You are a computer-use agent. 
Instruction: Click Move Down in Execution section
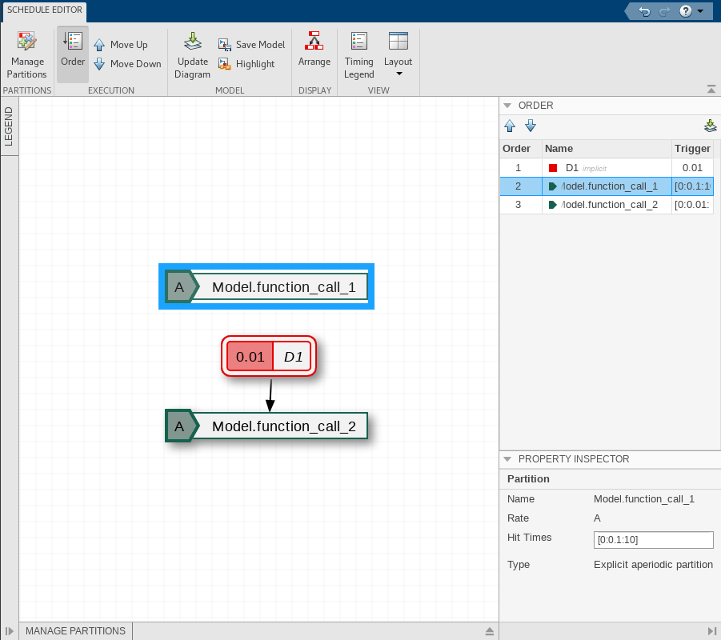point(127,64)
